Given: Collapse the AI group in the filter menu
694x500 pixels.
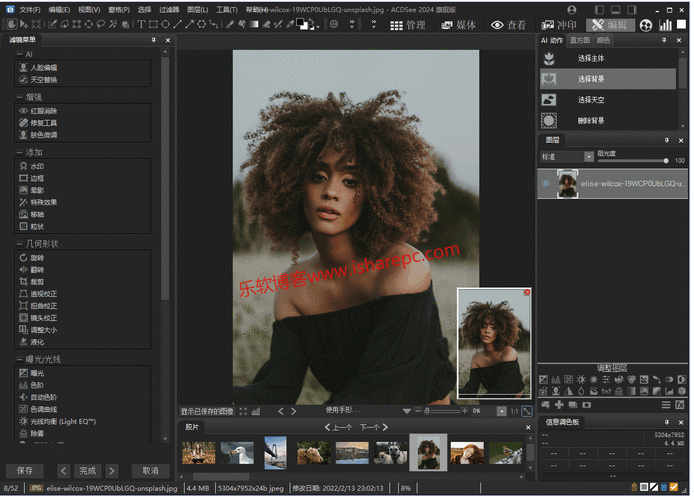Looking at the screenshot, I should point(19,53).
